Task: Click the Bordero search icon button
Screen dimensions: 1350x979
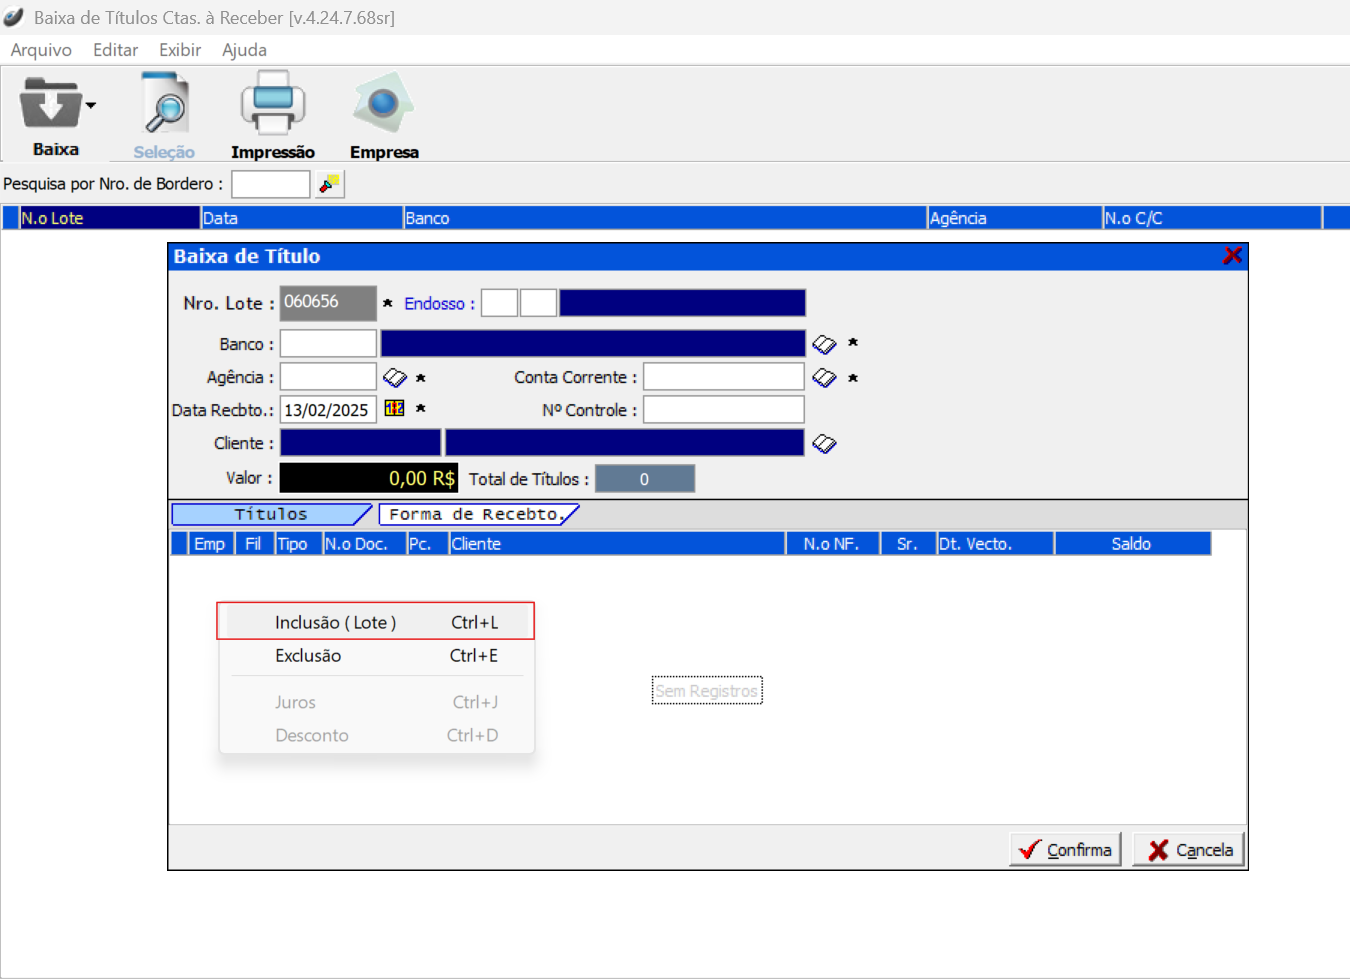Action: (329, 184)
